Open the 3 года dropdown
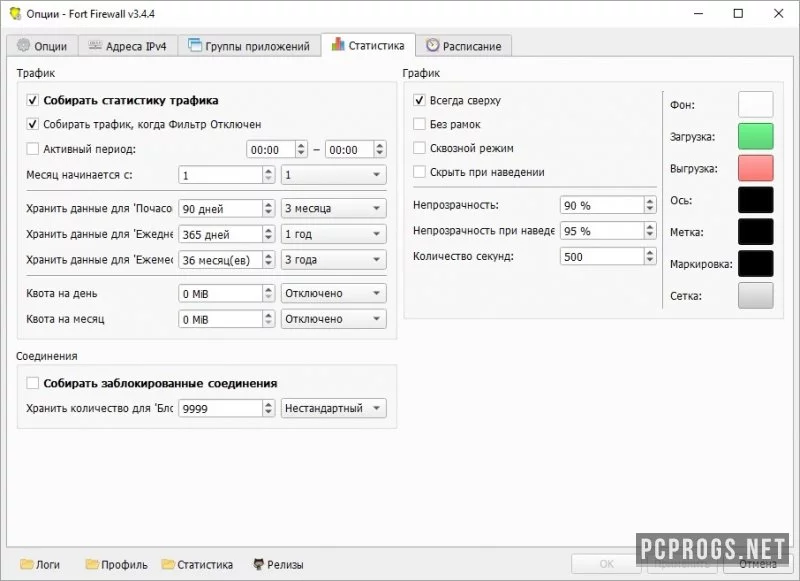 pos(334,260)
